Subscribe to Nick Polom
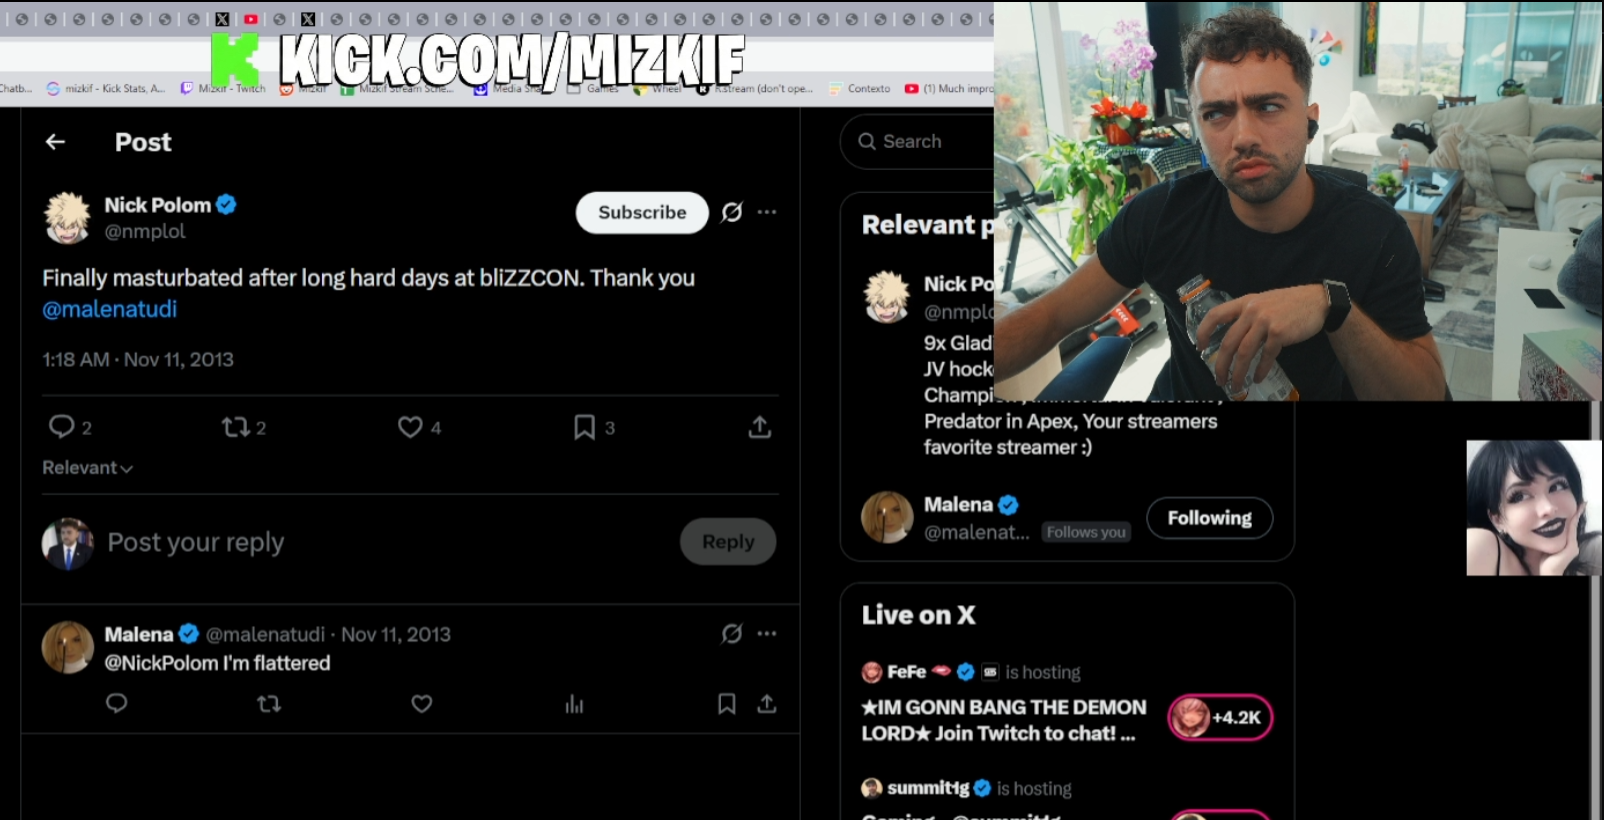This screenshot has height=820, width=1604. [642, 212]
